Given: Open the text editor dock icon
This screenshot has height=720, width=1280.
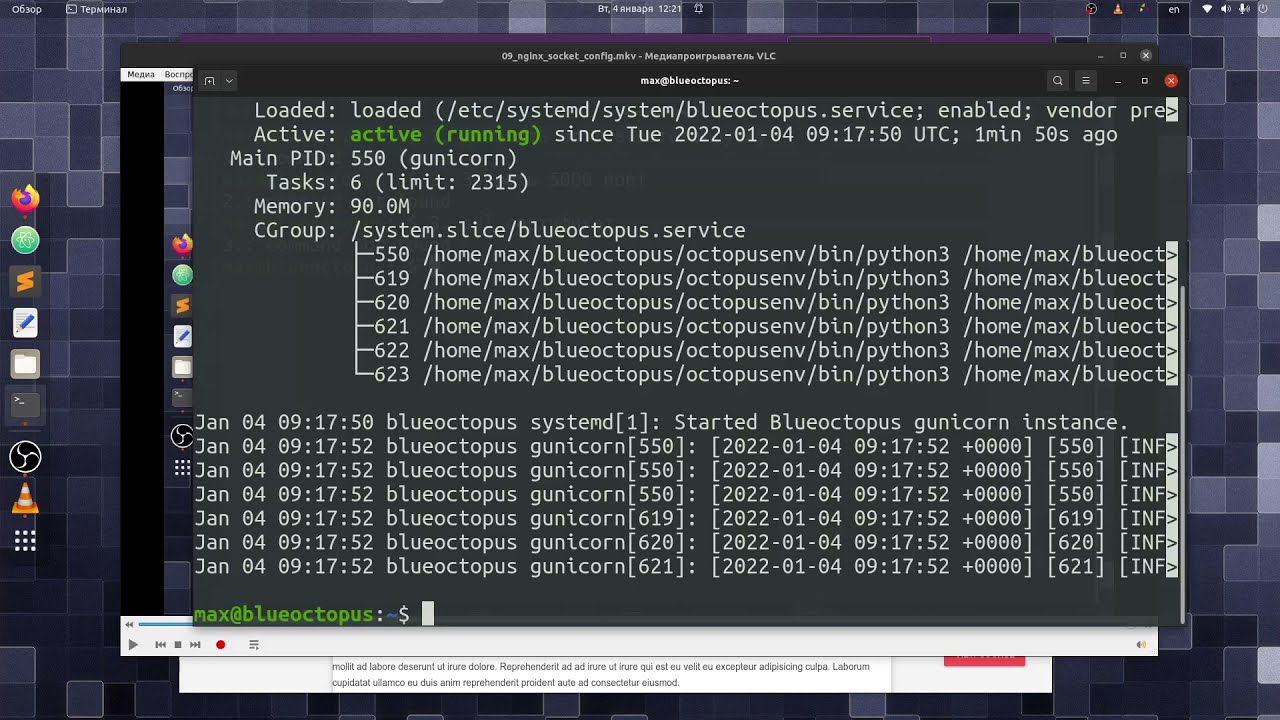Looking at the screenshot, I should click(25, 323).
